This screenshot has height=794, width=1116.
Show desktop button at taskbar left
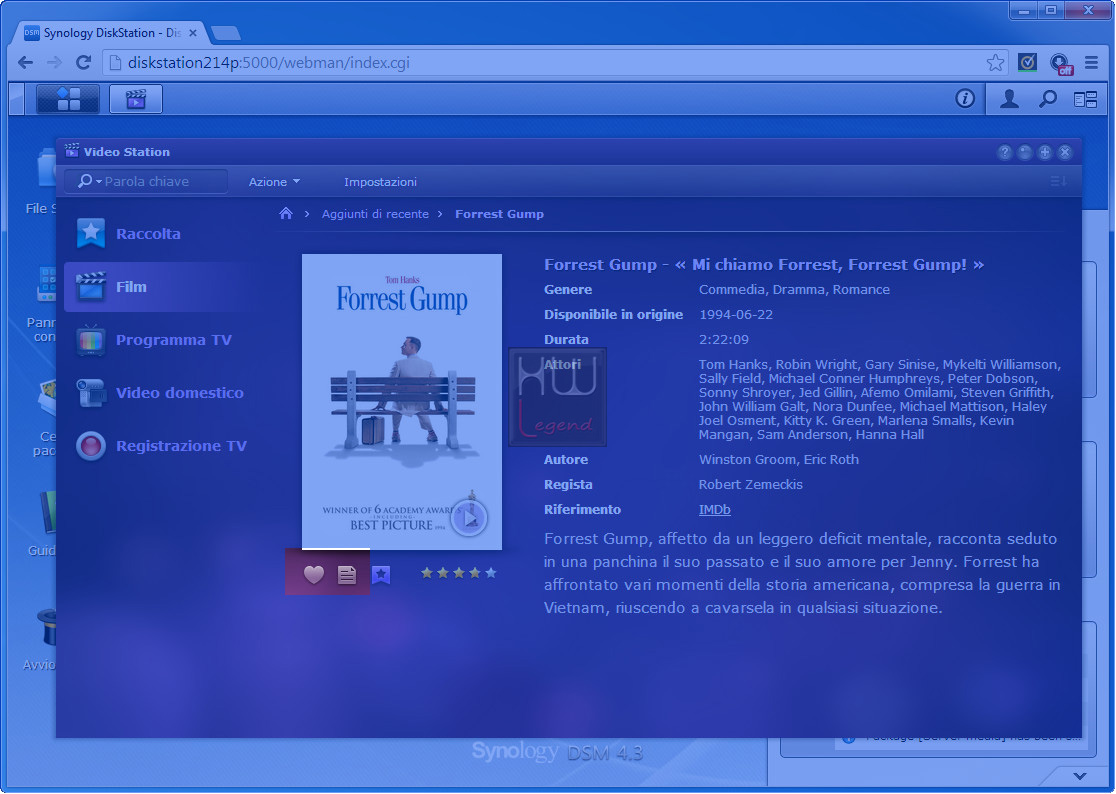[x=16, y=99]
